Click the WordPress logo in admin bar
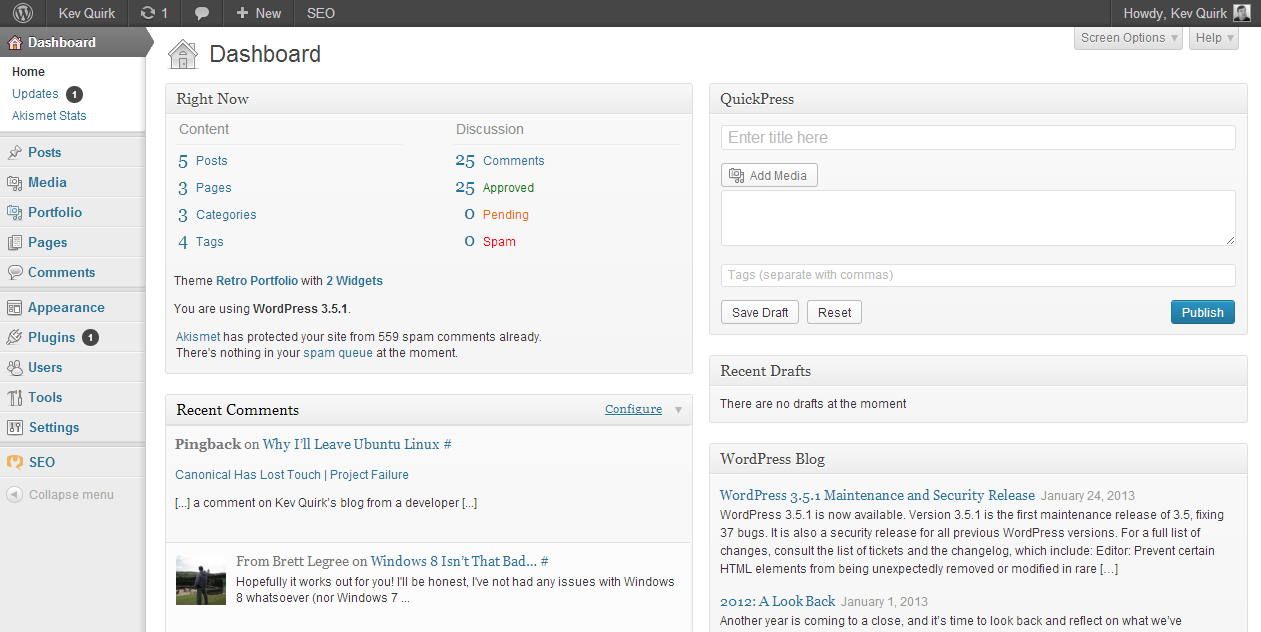Screen dimensions: 1261x632 [22, 13]
